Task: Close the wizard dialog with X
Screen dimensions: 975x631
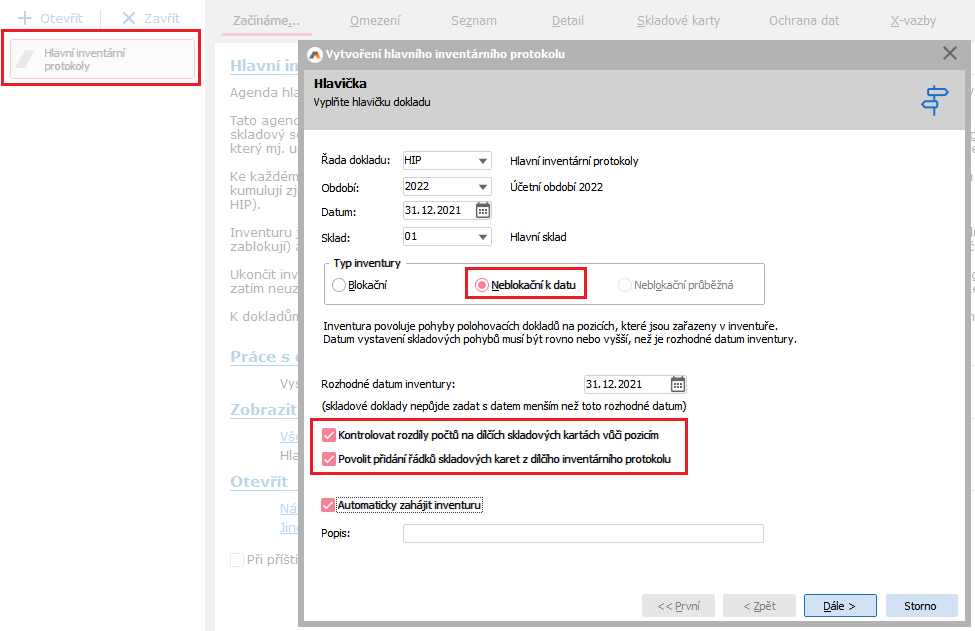Action: [949, 54]
